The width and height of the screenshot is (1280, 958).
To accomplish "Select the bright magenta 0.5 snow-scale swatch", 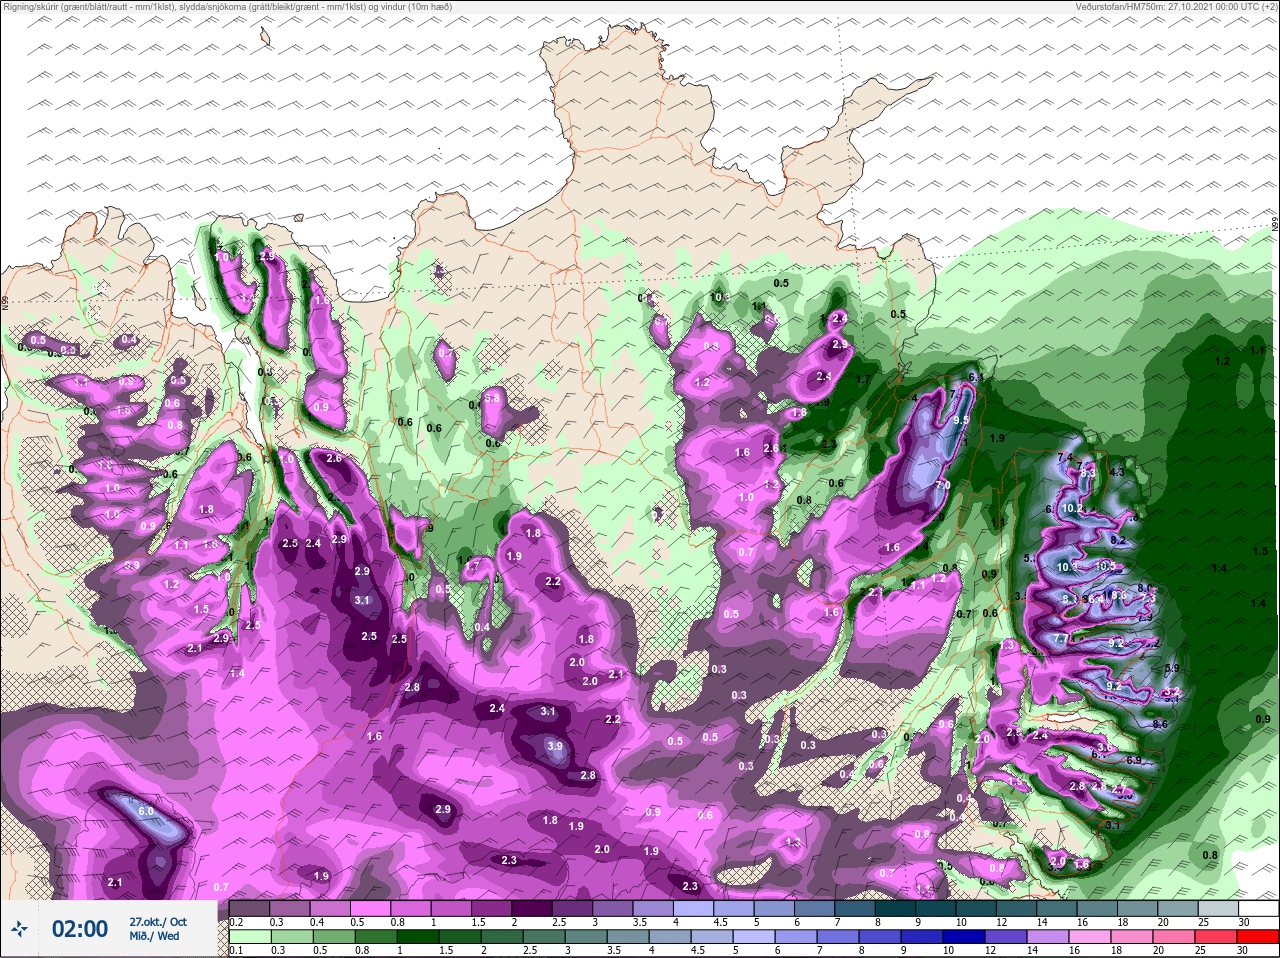I will click(x=372, y=908).
